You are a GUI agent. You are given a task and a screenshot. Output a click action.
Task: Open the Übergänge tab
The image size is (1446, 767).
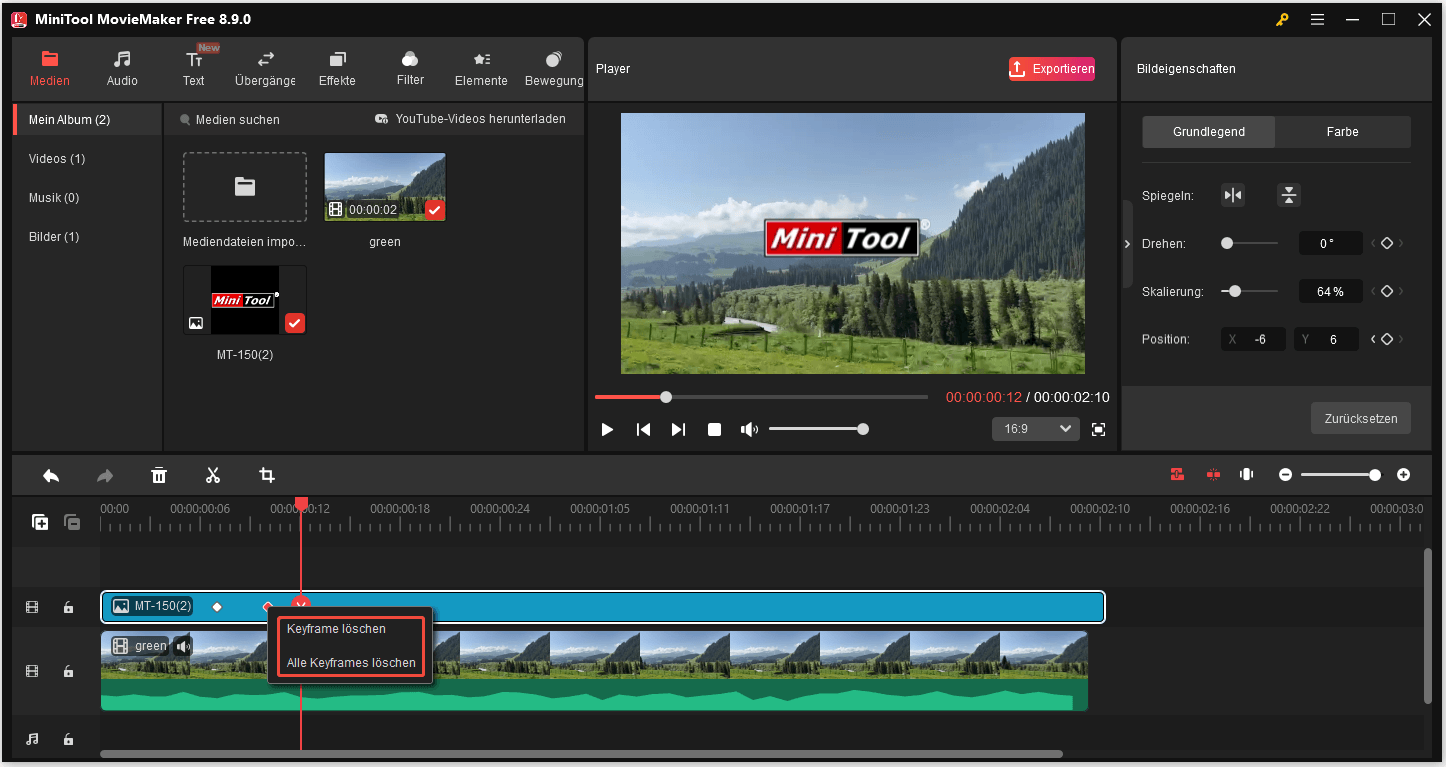point(265,69)
